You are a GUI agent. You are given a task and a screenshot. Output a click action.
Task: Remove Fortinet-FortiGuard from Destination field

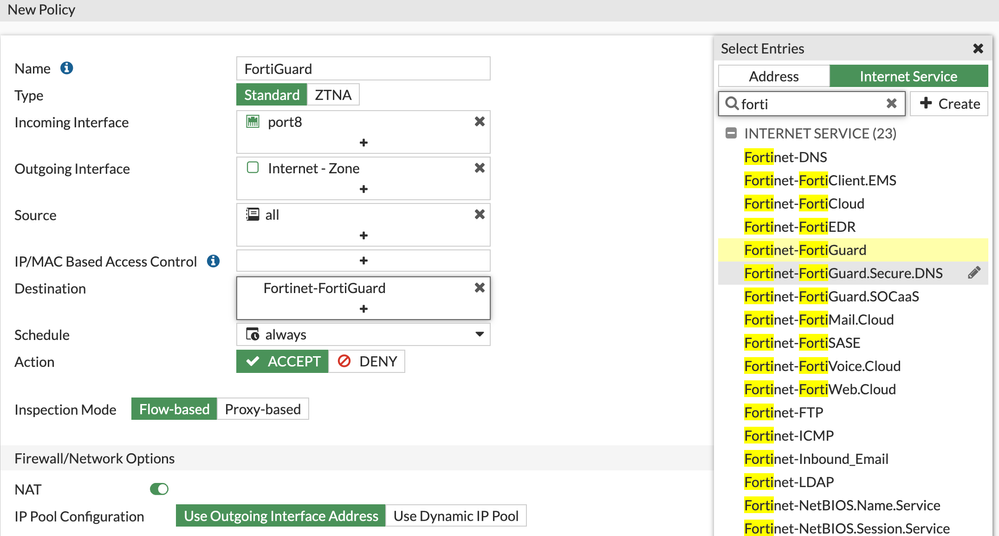pos(480,287)
